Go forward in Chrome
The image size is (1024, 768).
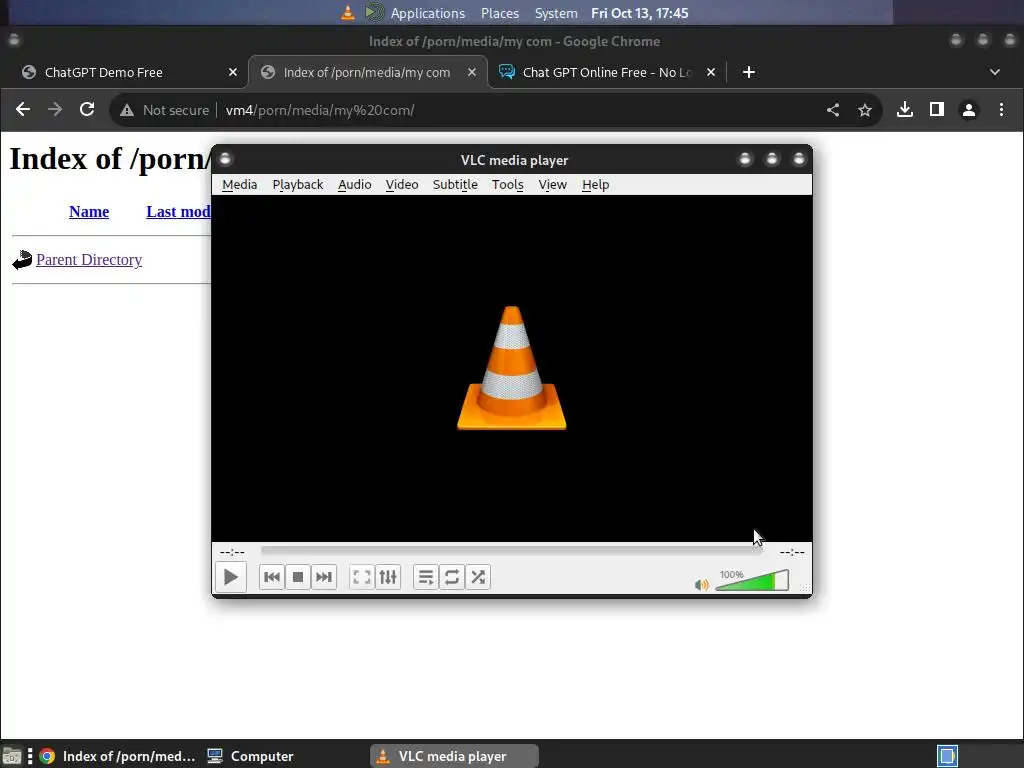click(55, 110)
